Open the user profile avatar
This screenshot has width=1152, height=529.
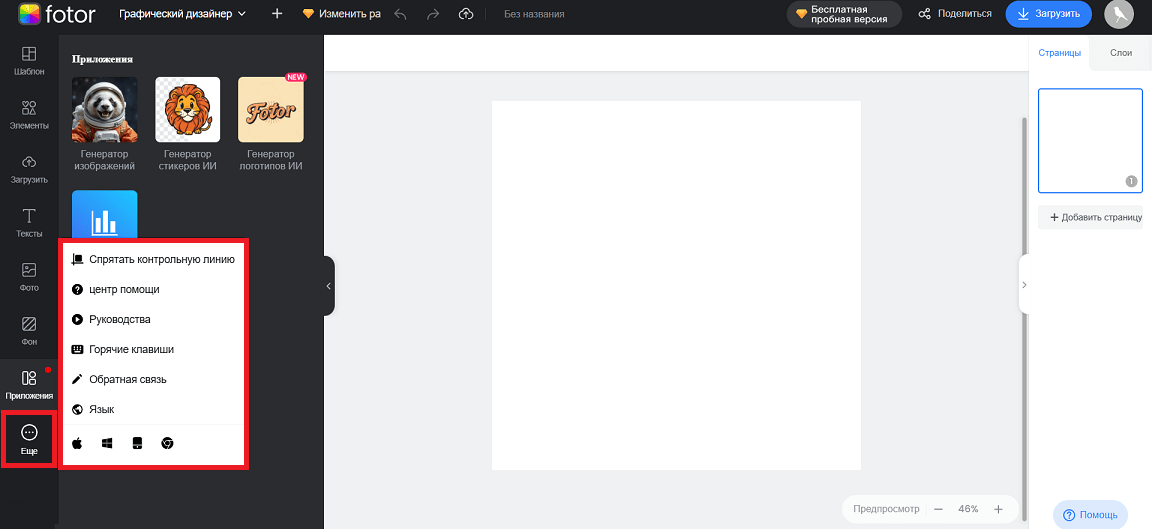pos(1118,14)
